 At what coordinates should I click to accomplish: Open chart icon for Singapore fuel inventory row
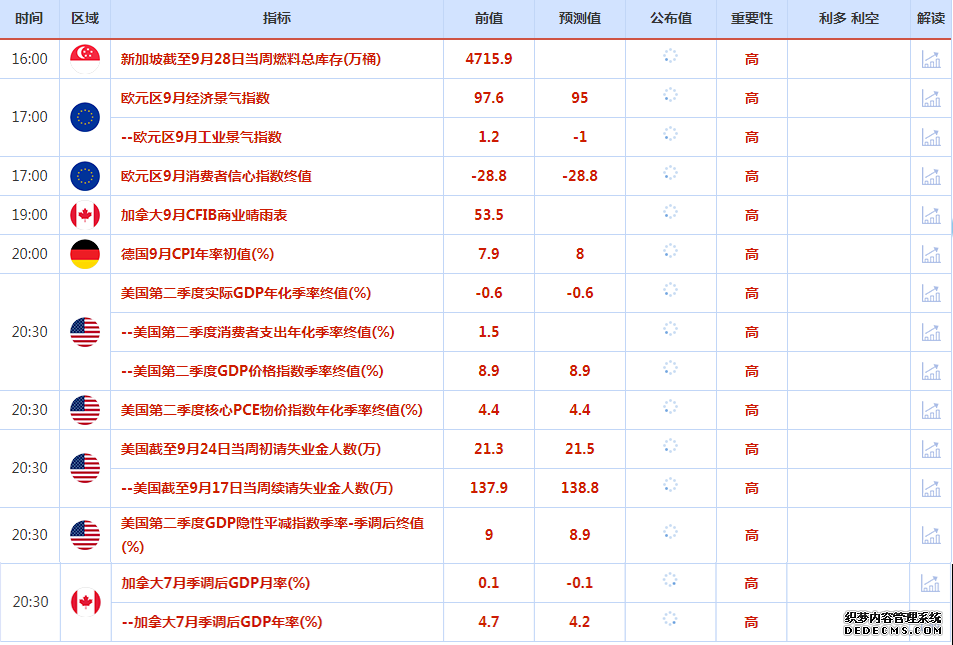[931, 59]
